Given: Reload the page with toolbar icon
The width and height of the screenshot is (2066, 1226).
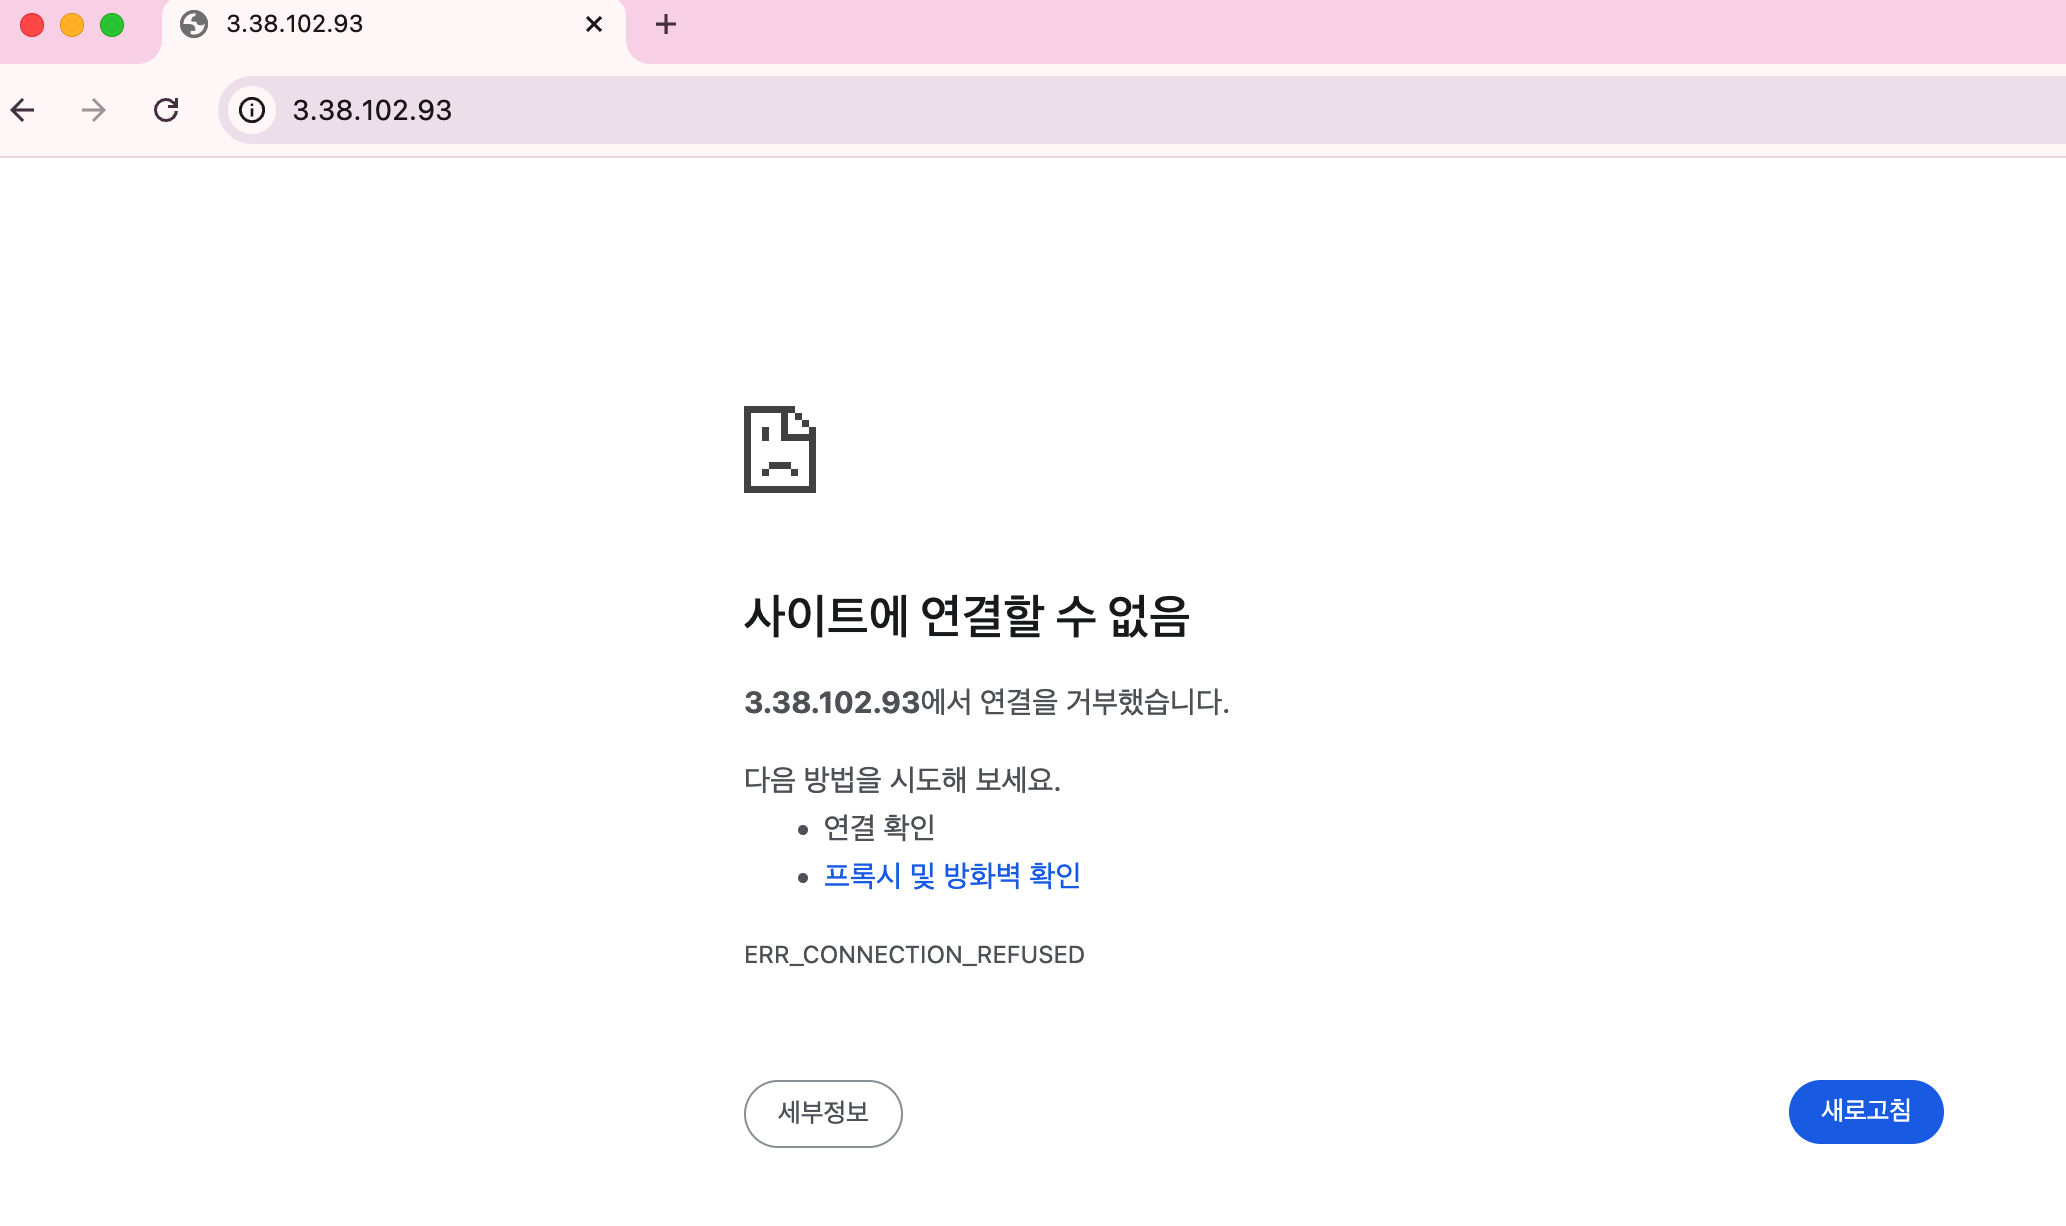Looking at the screenshot, I should point(166,110).
